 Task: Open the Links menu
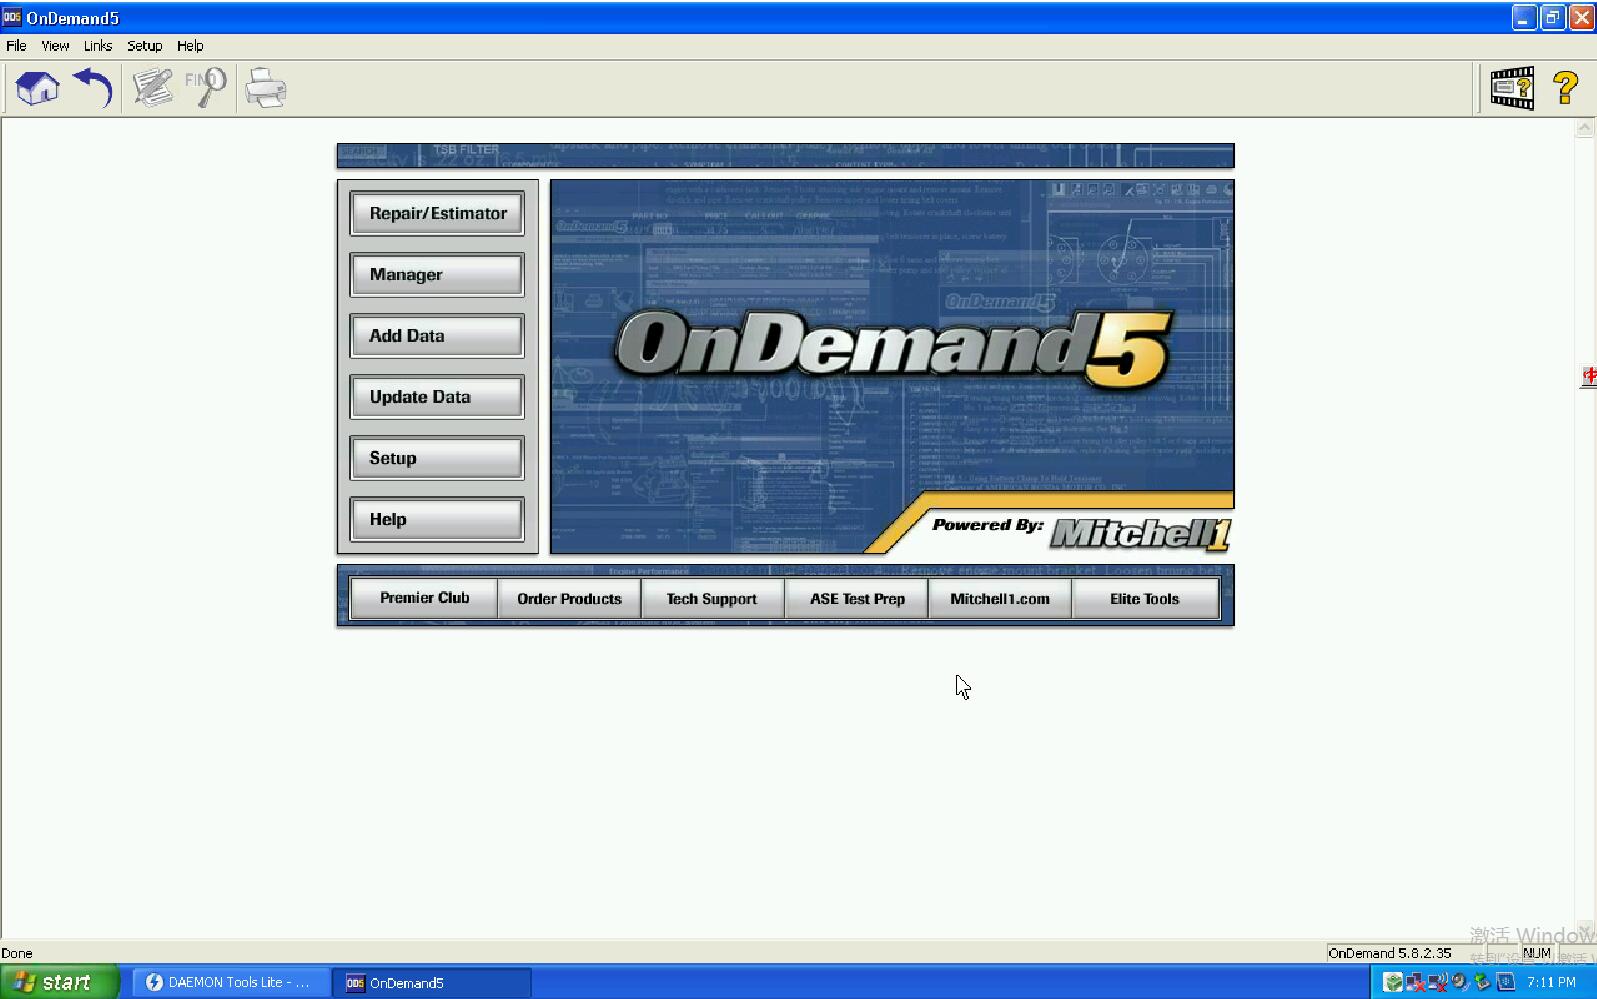[98, 46]
